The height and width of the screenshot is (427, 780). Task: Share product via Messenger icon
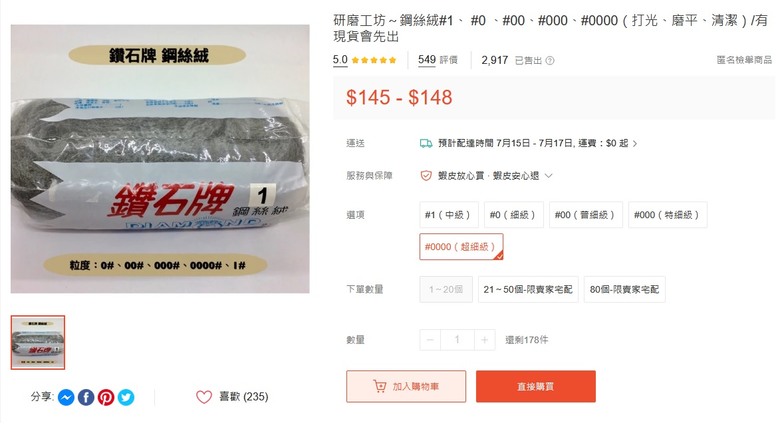66,397
